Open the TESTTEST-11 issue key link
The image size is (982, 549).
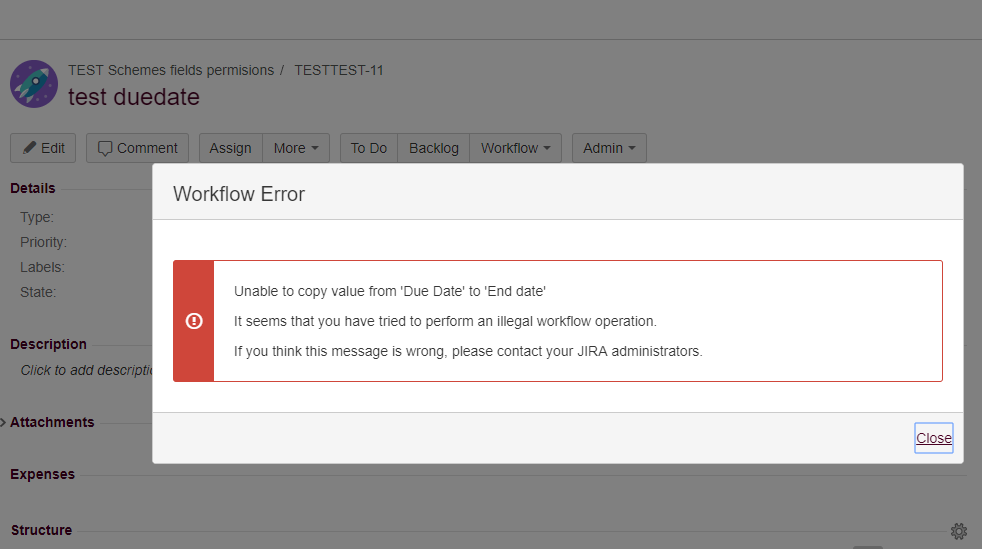339,70
